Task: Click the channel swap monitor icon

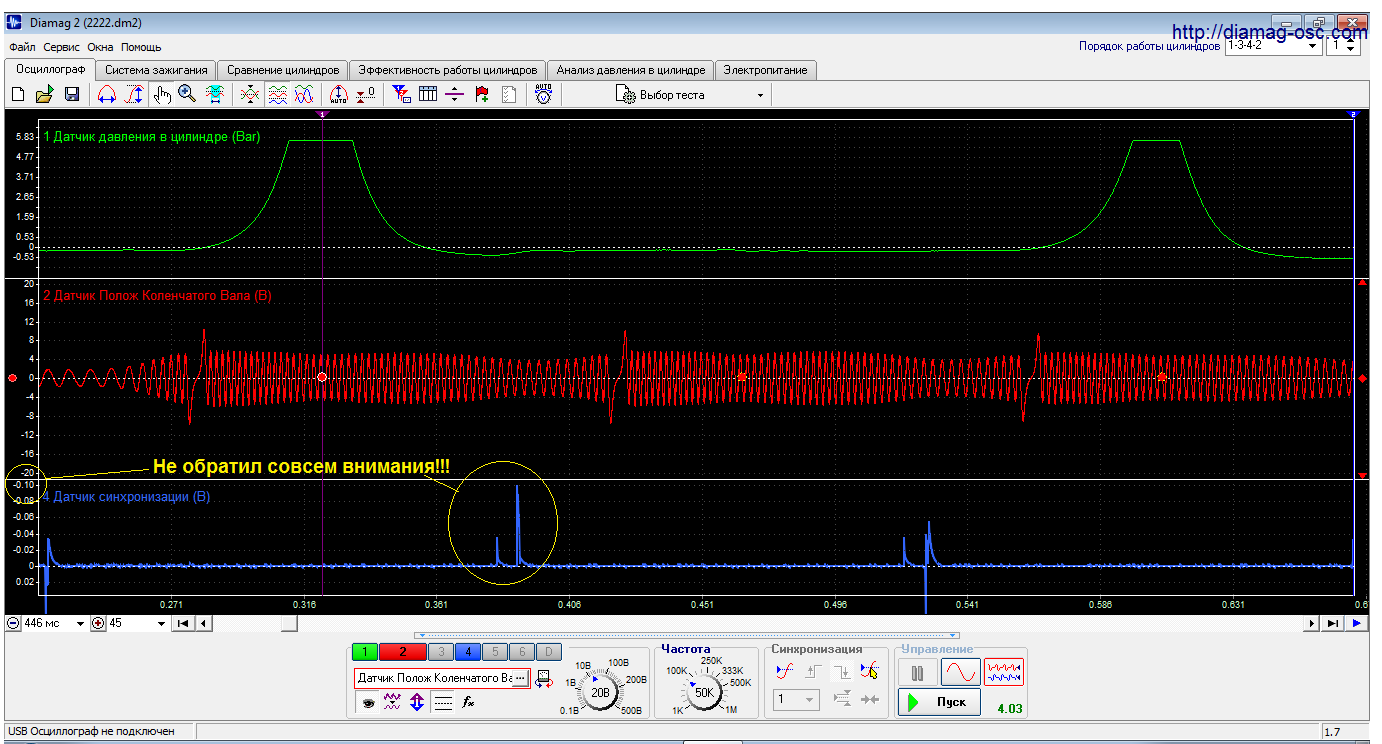Action: point(545,679)
